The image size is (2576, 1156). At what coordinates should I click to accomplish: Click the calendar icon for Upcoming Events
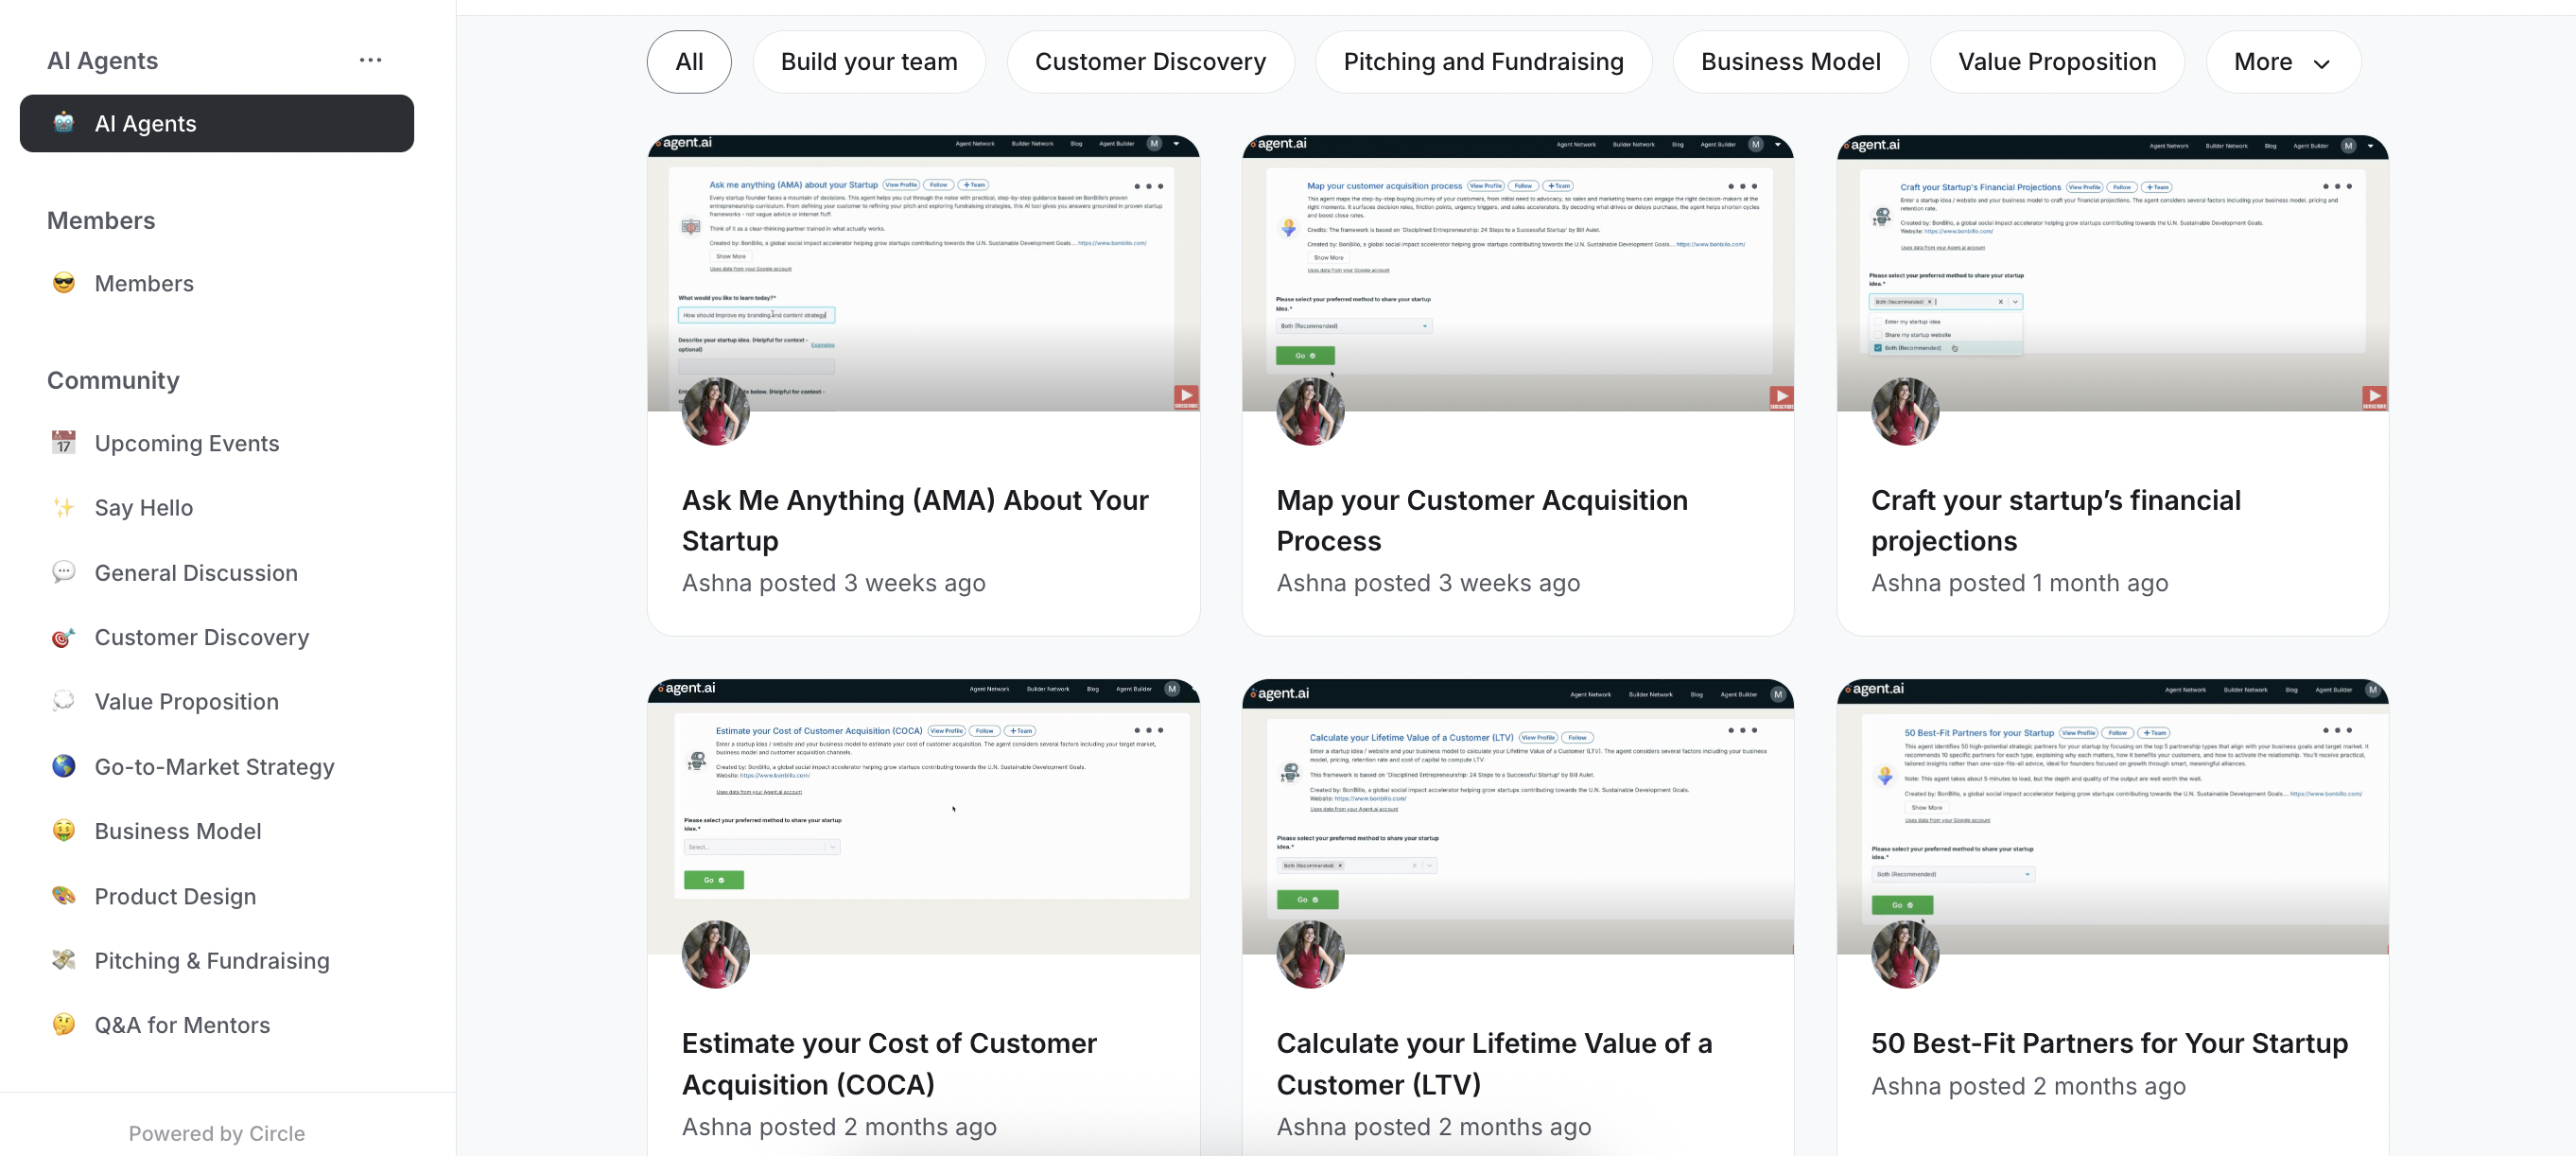pyautogui.click(x=64, y=442)
